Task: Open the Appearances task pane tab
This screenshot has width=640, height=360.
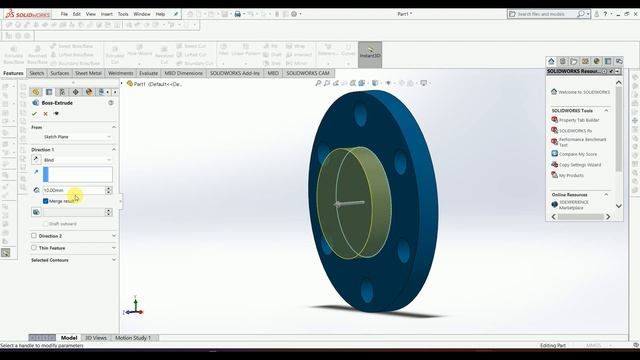Action: 597,61
